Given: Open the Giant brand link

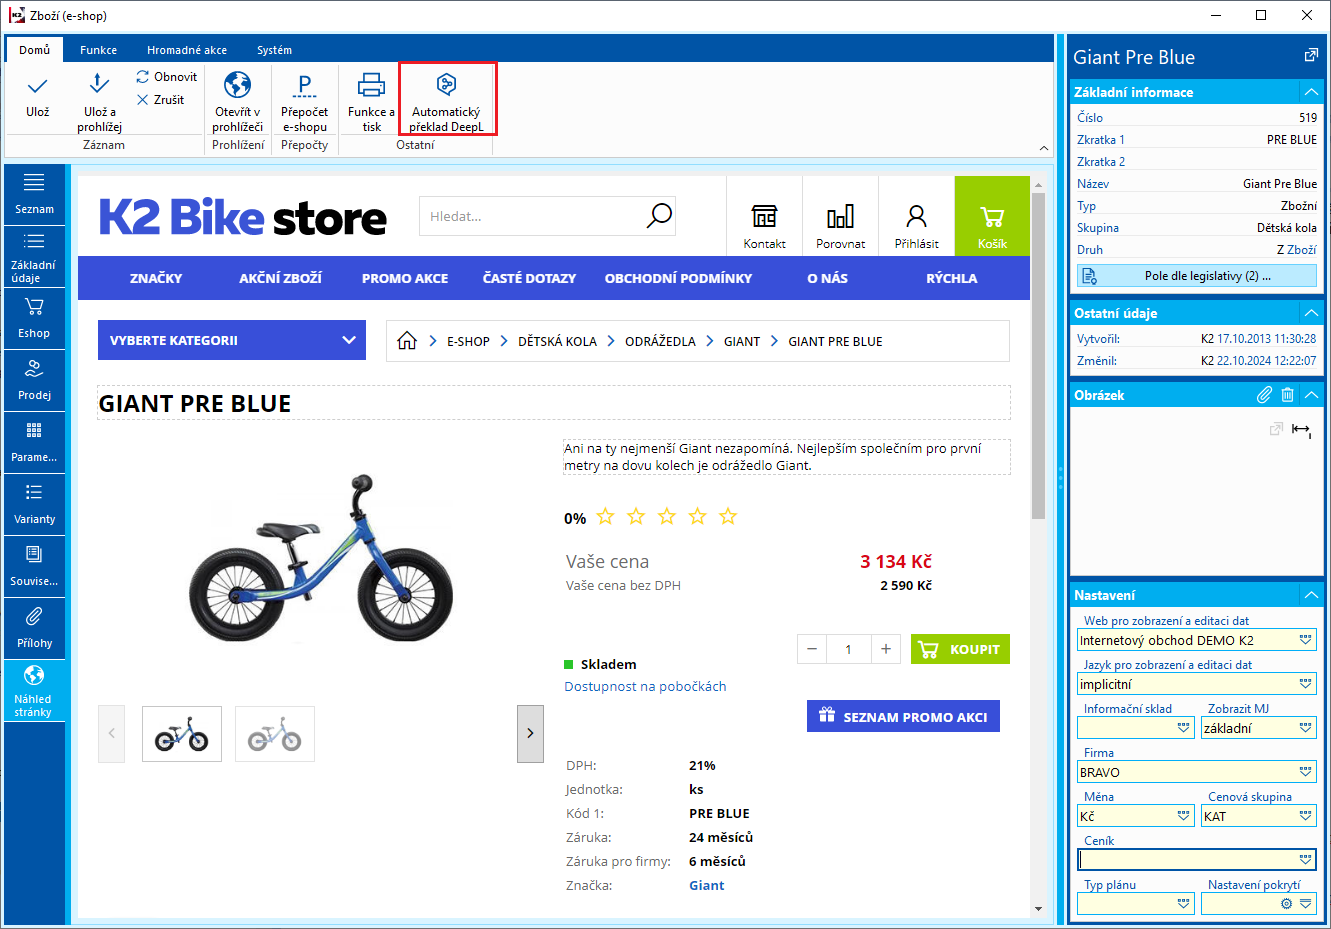Looking at the screenshot, I should click(x=706, y=885).
